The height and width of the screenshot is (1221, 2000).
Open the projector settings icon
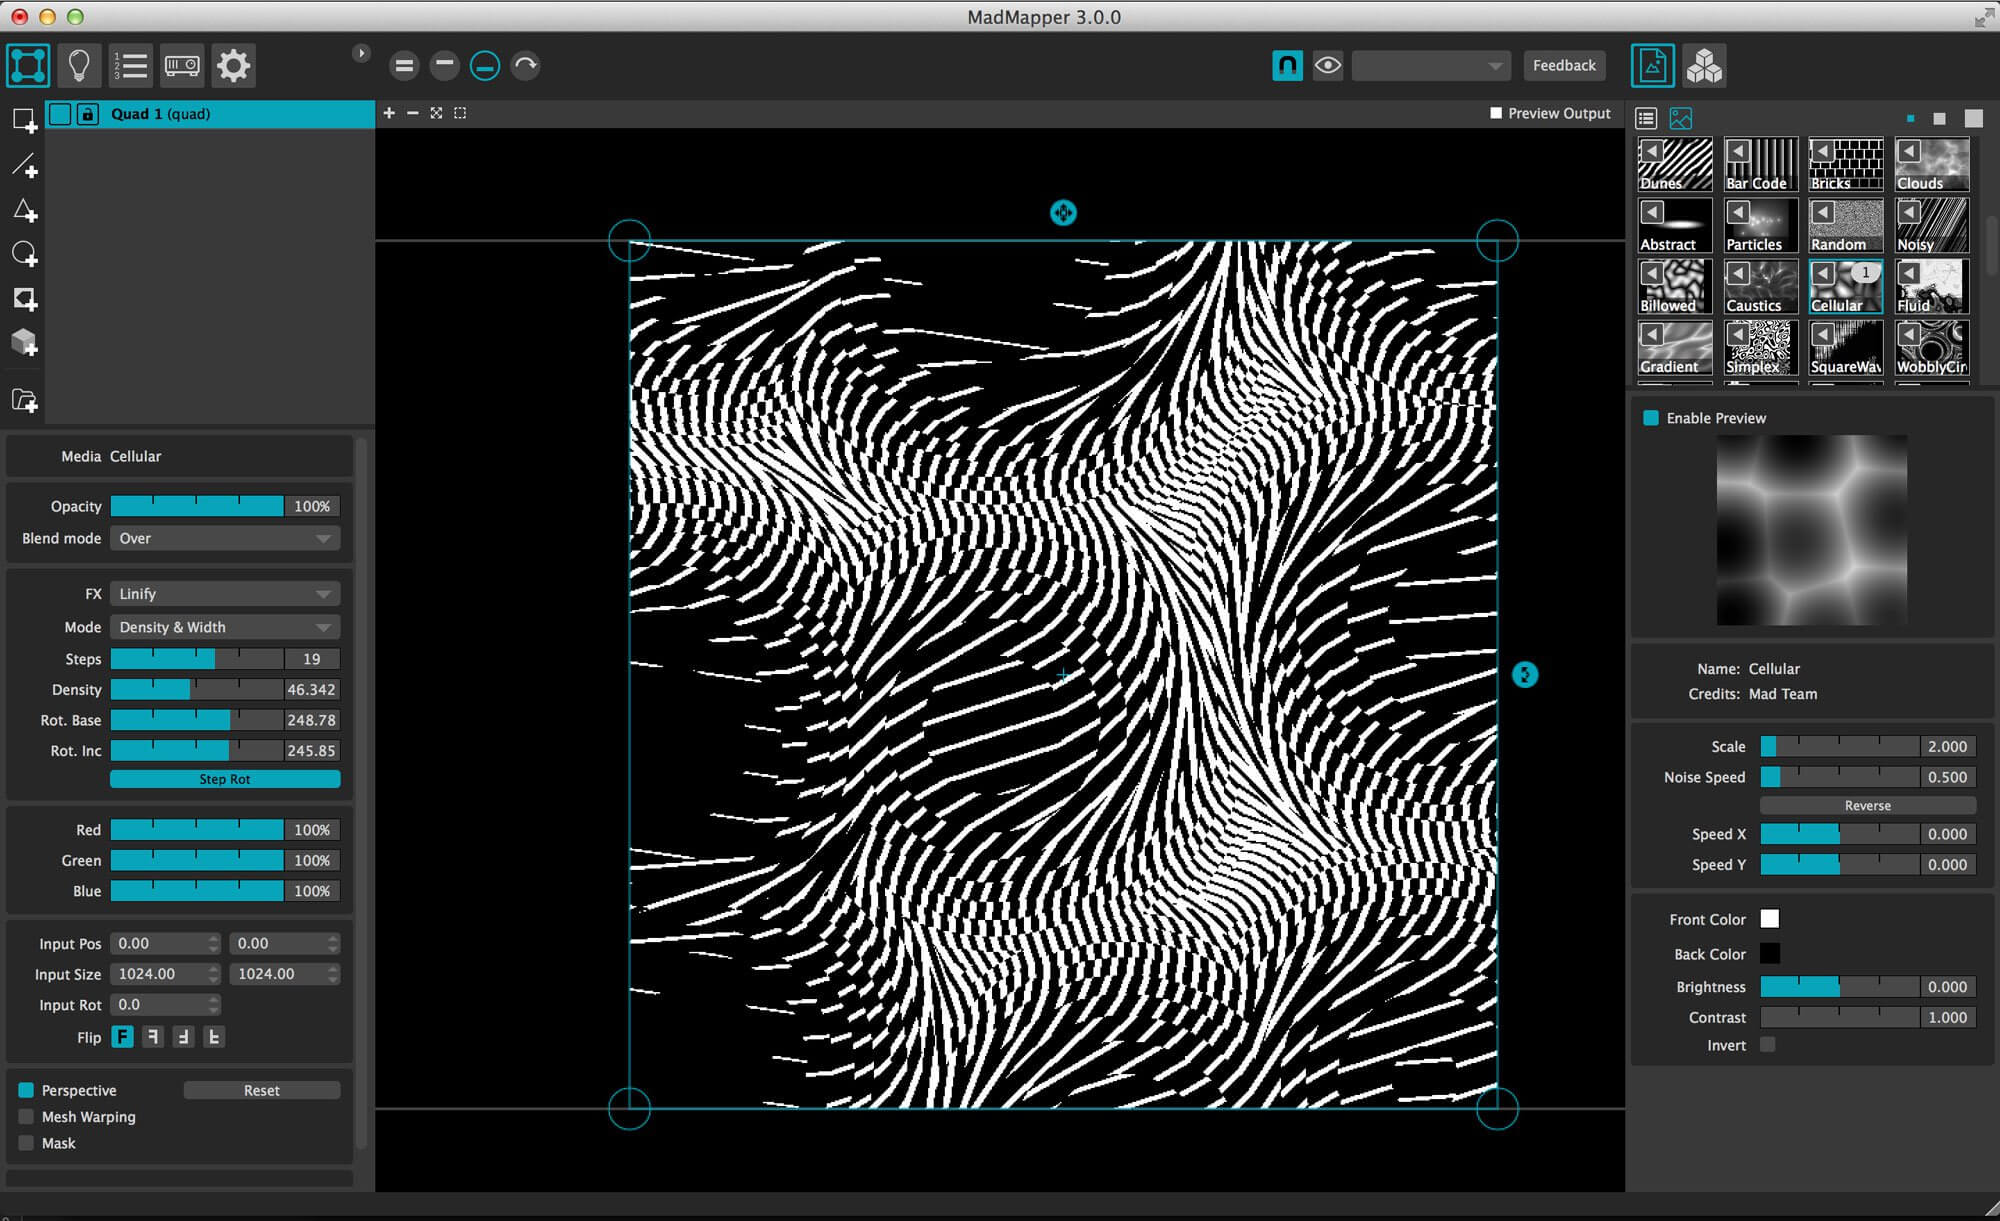point(182,66)
